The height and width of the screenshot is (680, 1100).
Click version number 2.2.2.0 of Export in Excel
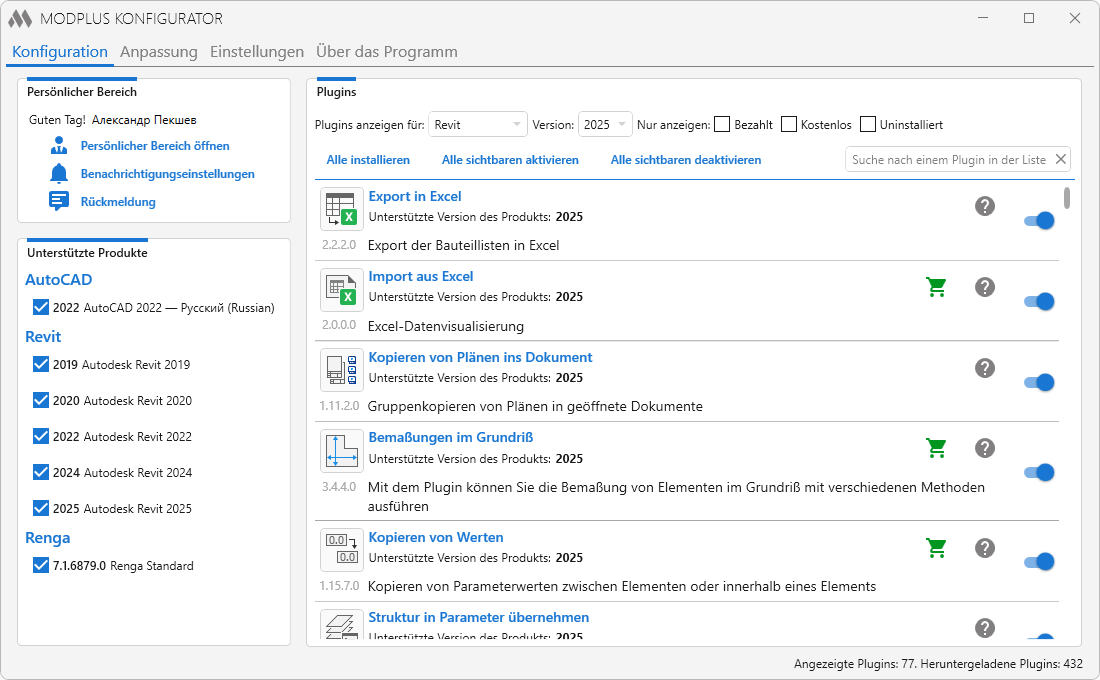[x=339, y=245]
